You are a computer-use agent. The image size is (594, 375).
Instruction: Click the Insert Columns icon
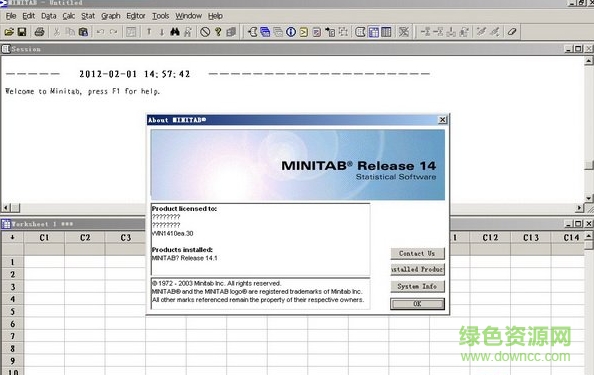tap(451, 32)
